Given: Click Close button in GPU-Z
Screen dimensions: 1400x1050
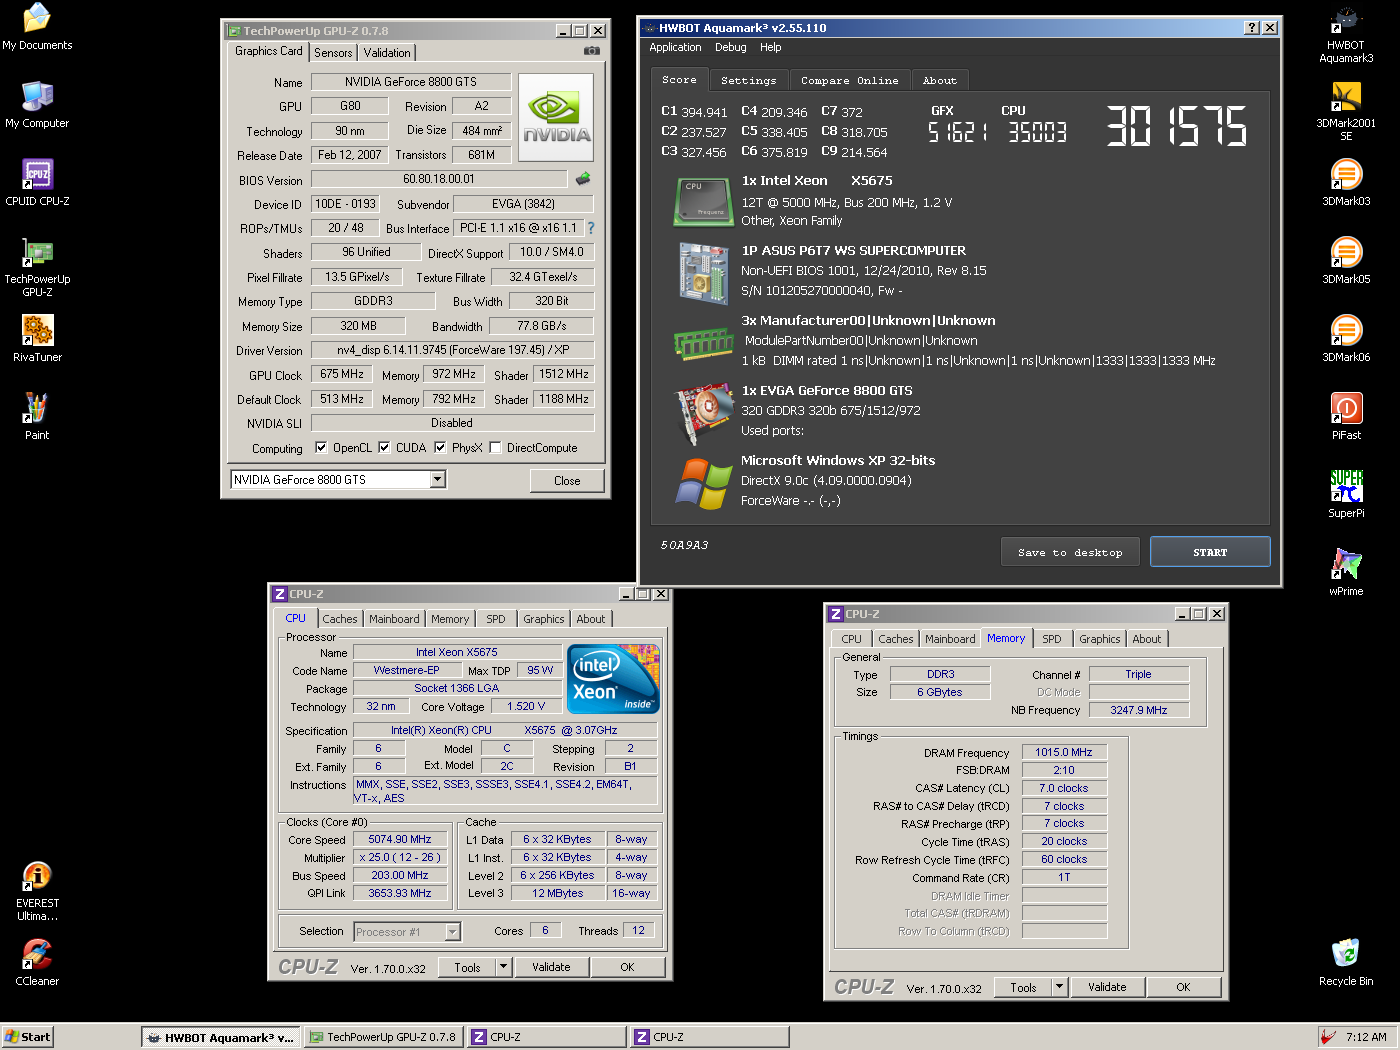Looking at the screenshot, I should coord(567,481).
